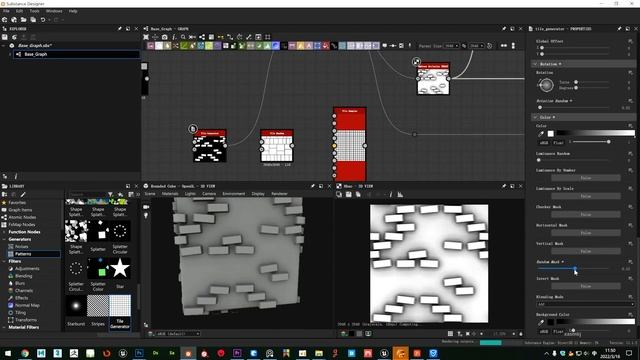Toggle Vertical Mask False button
The width and height of the screenshot is (640, 360).
pos(586,251)
